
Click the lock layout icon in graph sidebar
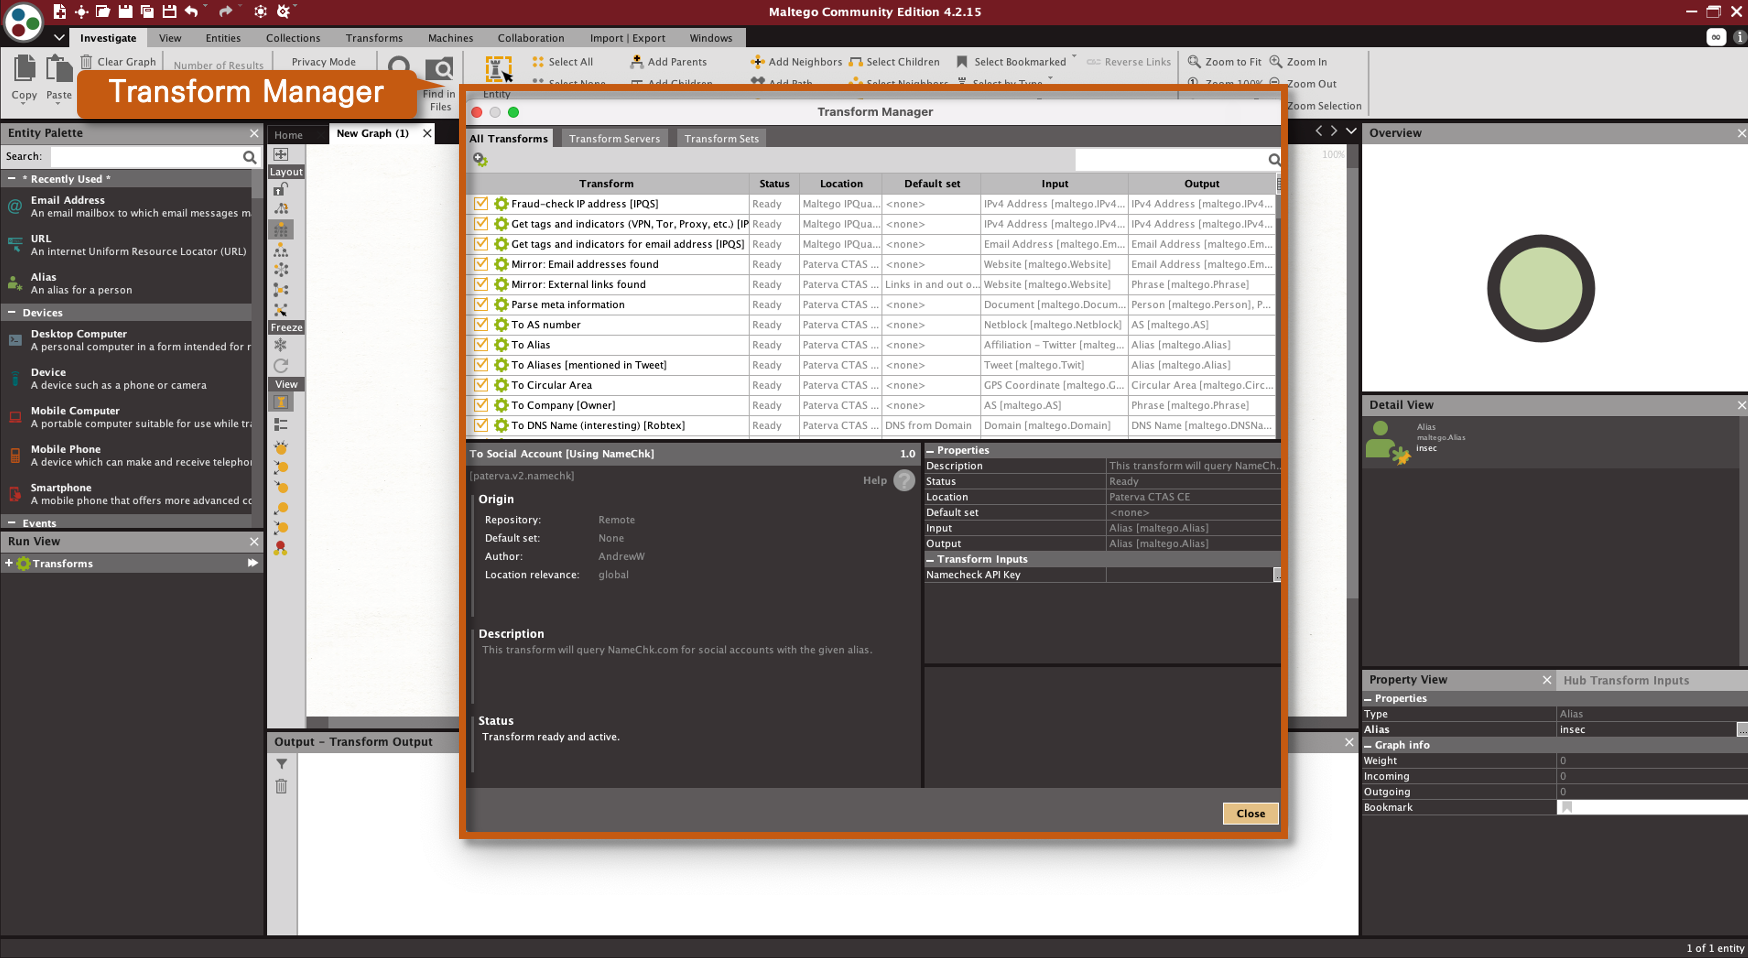tap(281, 189)
